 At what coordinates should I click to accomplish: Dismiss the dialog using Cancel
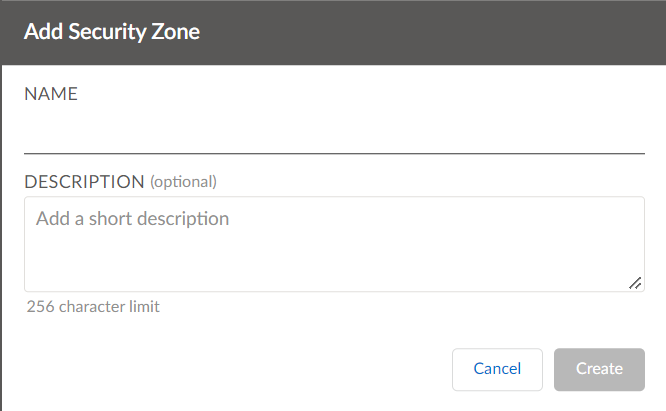click(x=497, y=369)
